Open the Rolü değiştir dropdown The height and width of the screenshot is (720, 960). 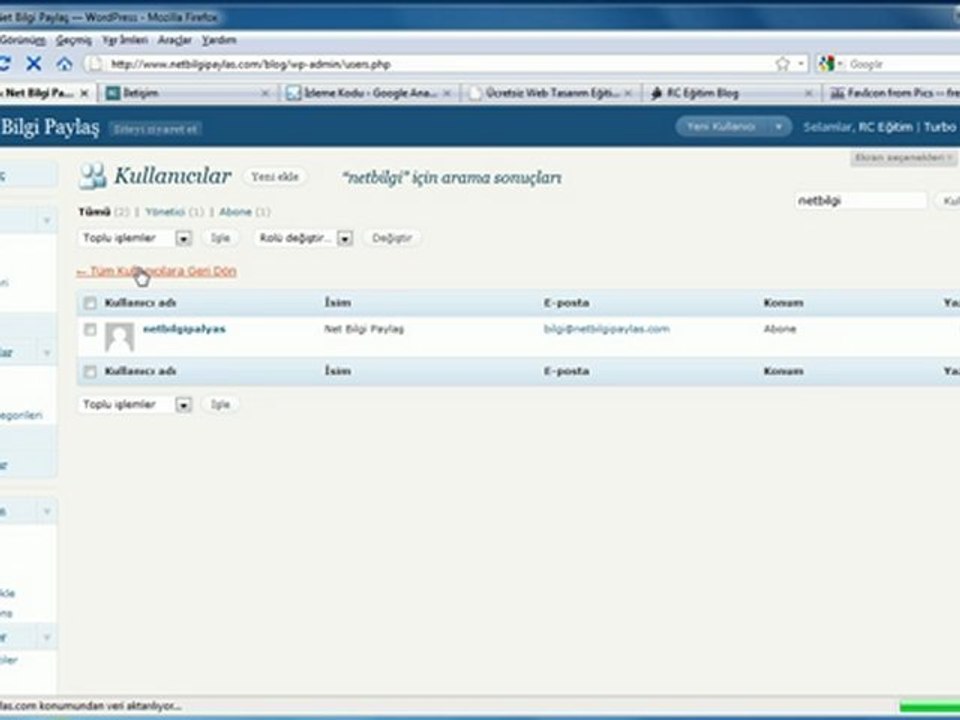coord(304,238)
